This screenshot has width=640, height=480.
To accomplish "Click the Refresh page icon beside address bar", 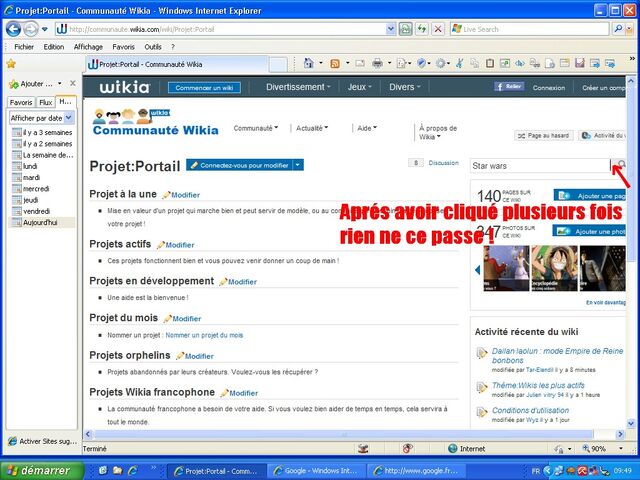I will [422, 29].
